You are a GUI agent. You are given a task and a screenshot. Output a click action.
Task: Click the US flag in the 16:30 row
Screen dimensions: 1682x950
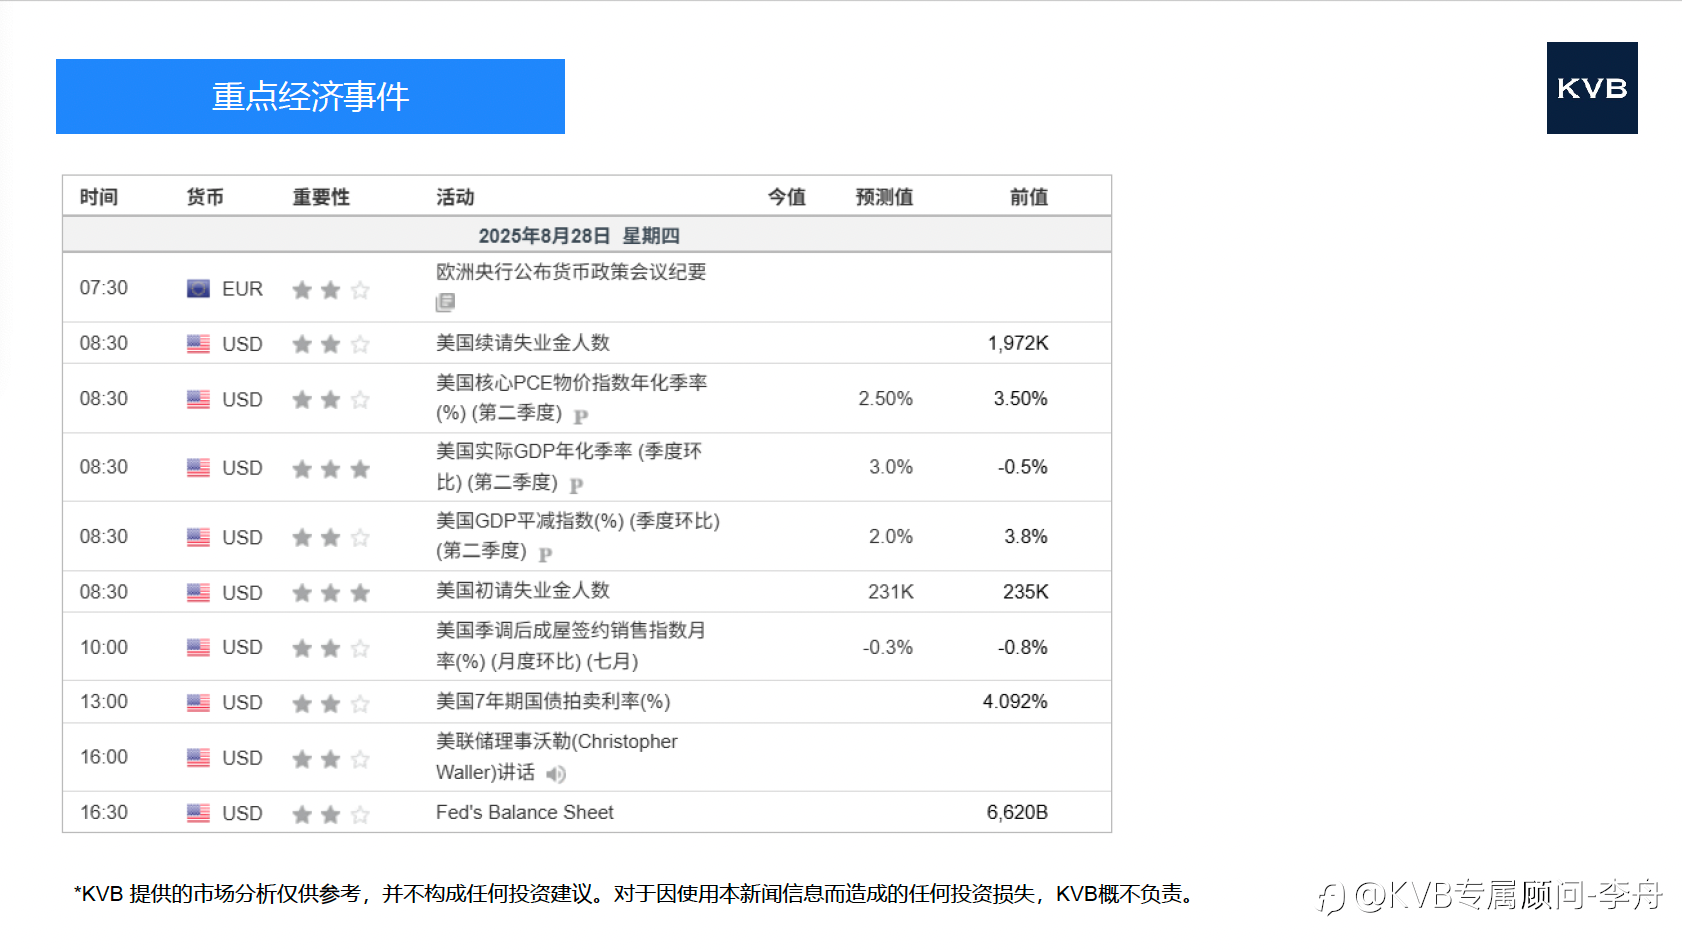point(198,813)
